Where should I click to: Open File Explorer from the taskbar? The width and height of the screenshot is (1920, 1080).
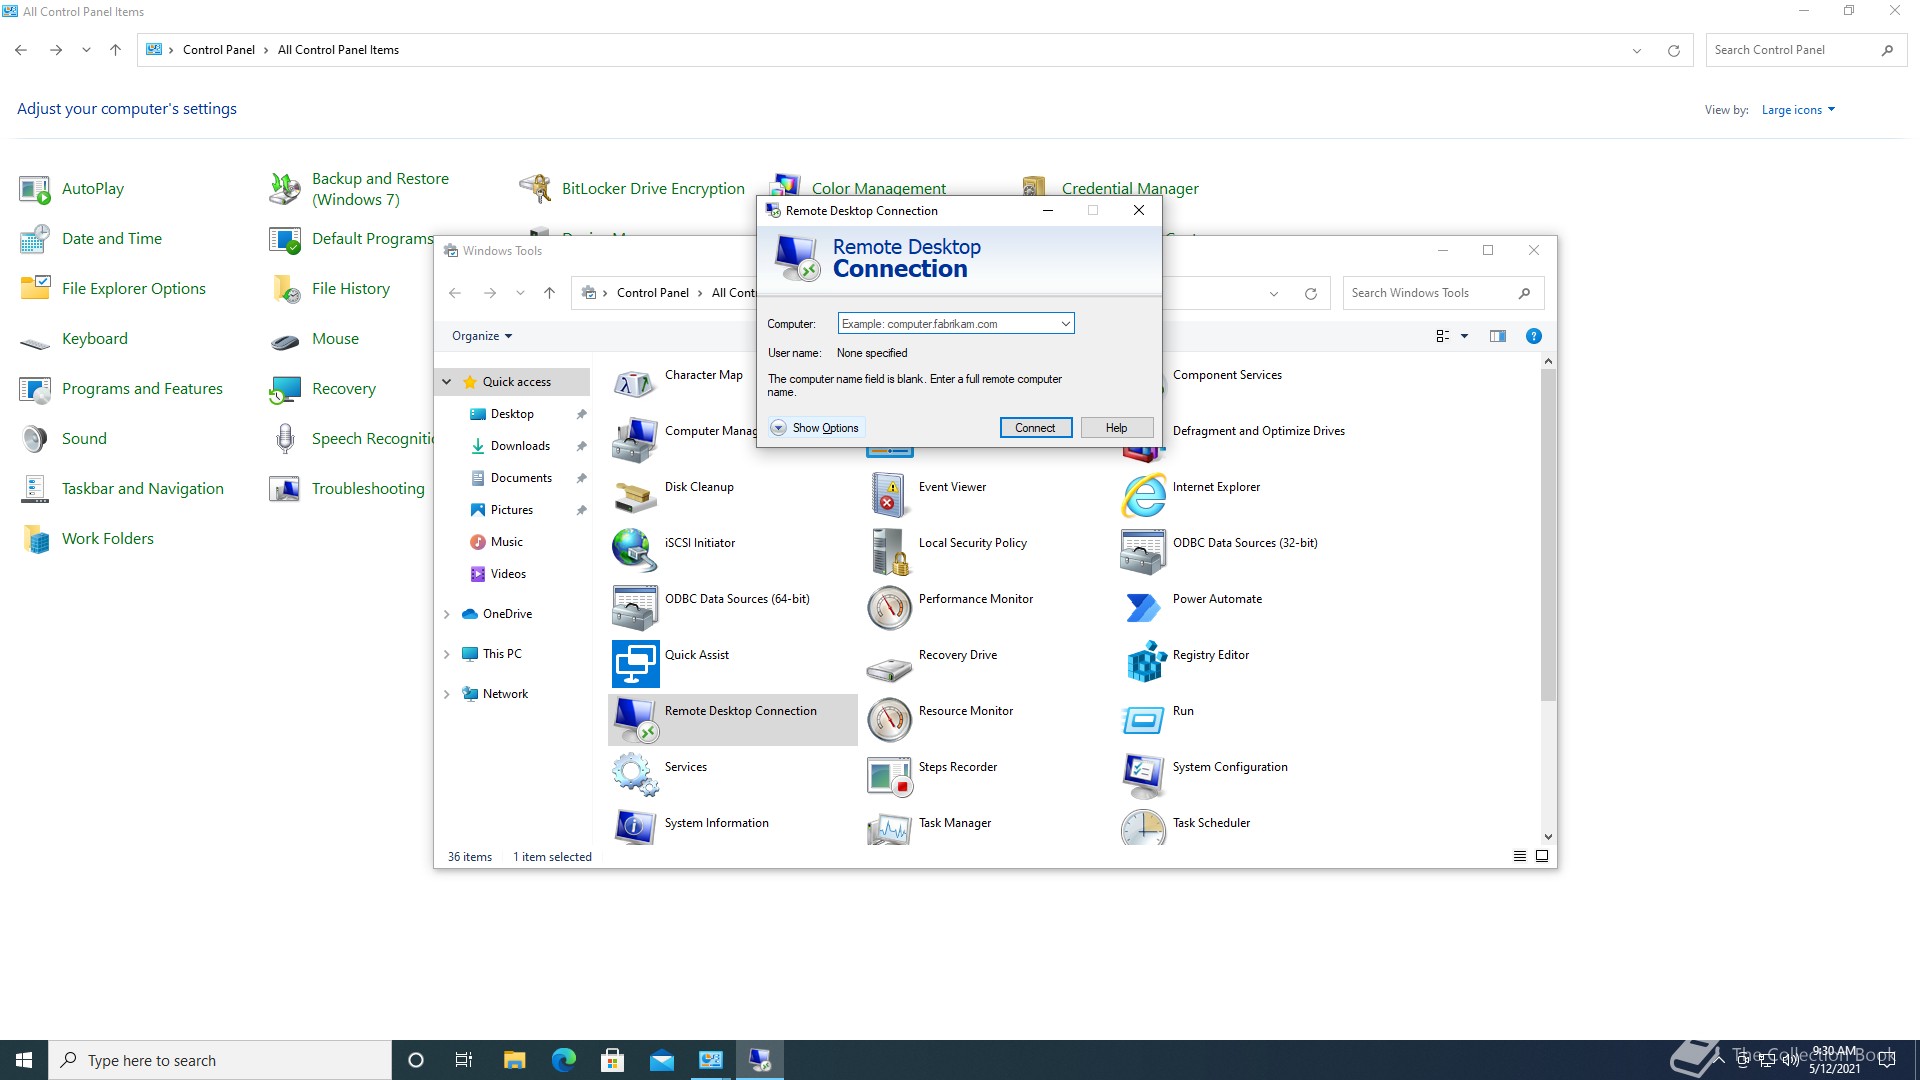[x=514, y=1060]
